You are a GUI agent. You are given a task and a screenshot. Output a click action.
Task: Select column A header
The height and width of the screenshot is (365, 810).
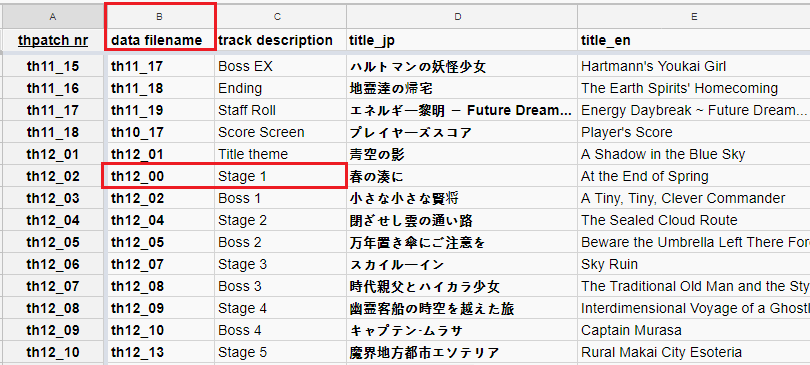[x=52, y=17]
